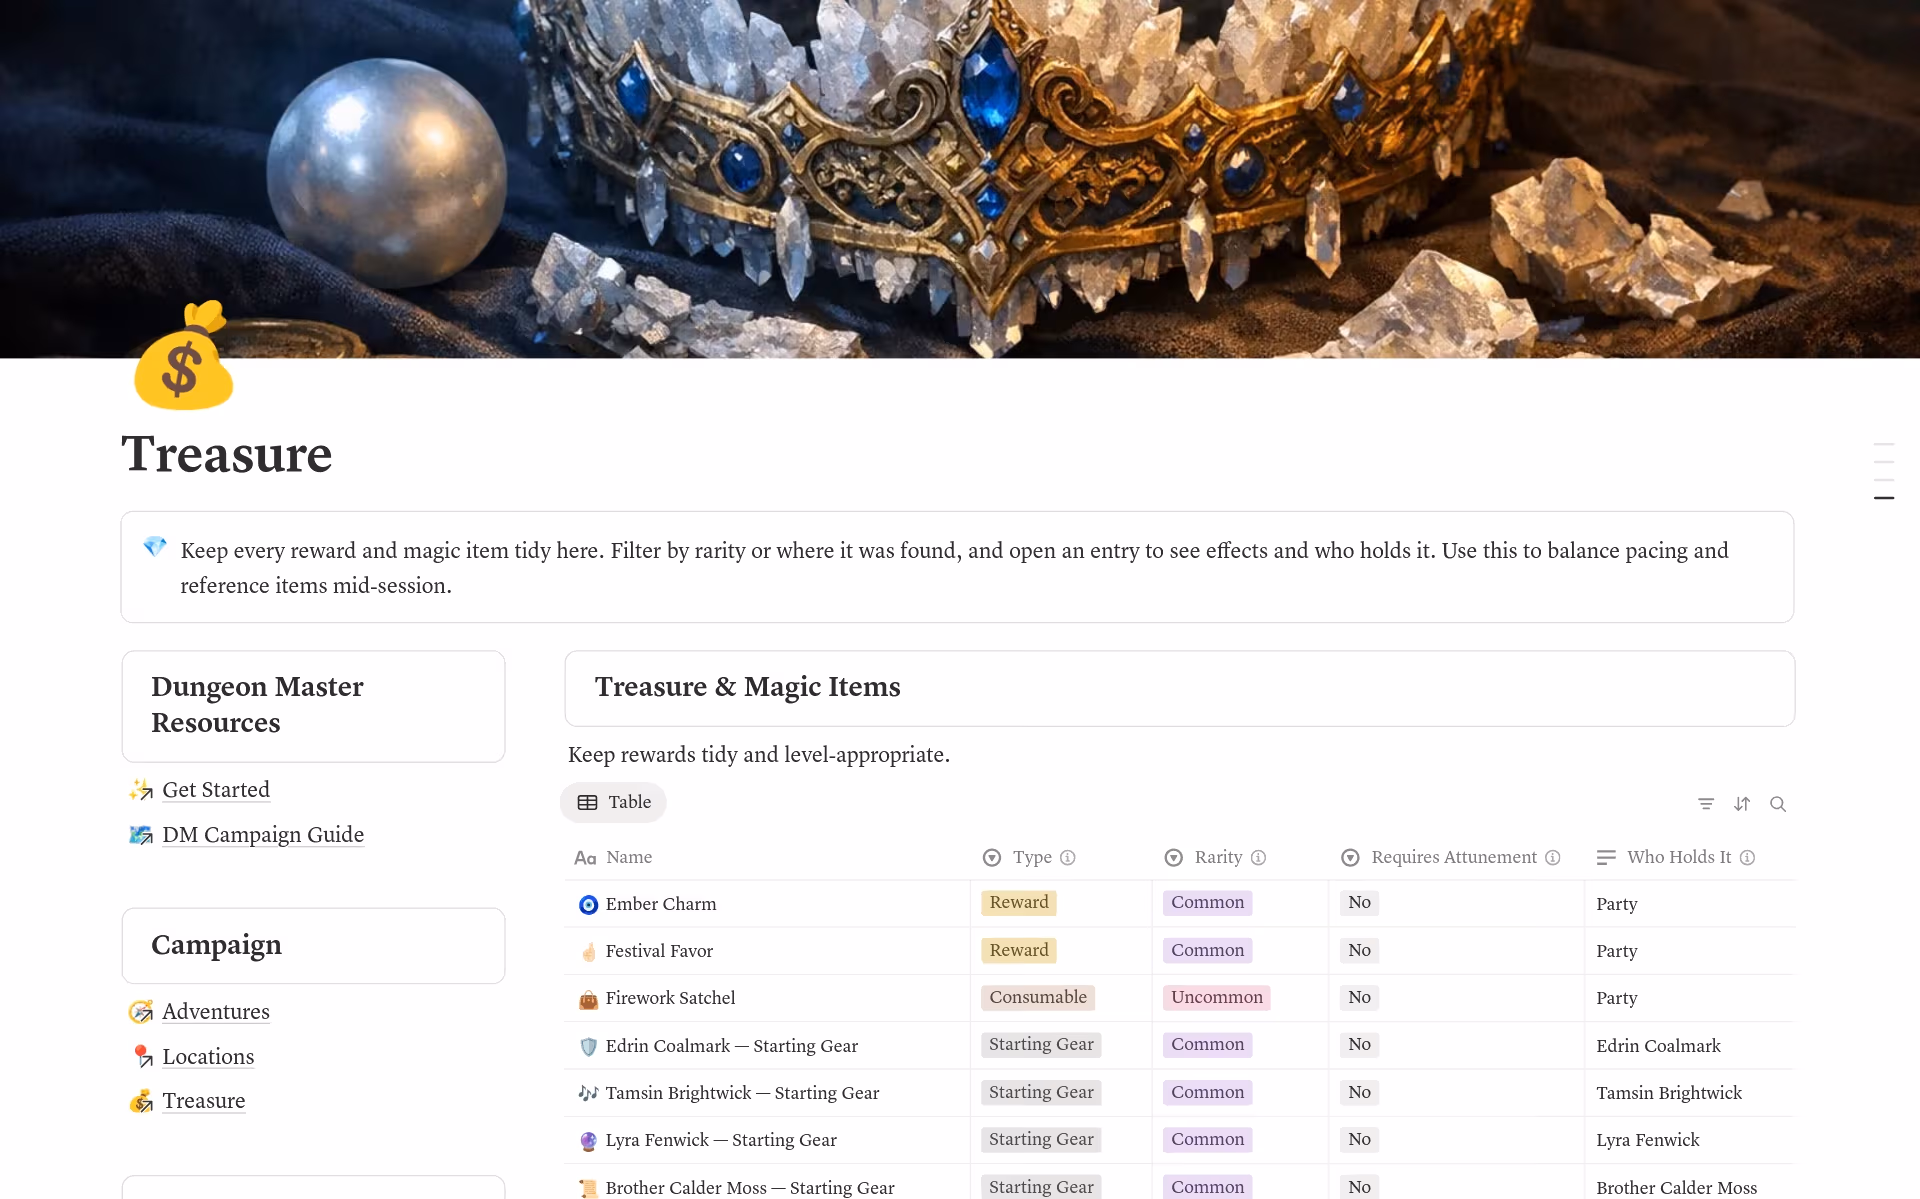Click the Reward type tag for Festival Favor
Screen dimensions: 1920x1199
[x=1019, y=950]
